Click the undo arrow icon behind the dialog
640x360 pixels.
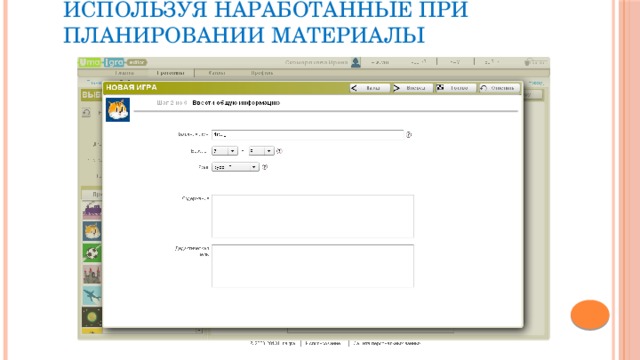tap(86, 113)
